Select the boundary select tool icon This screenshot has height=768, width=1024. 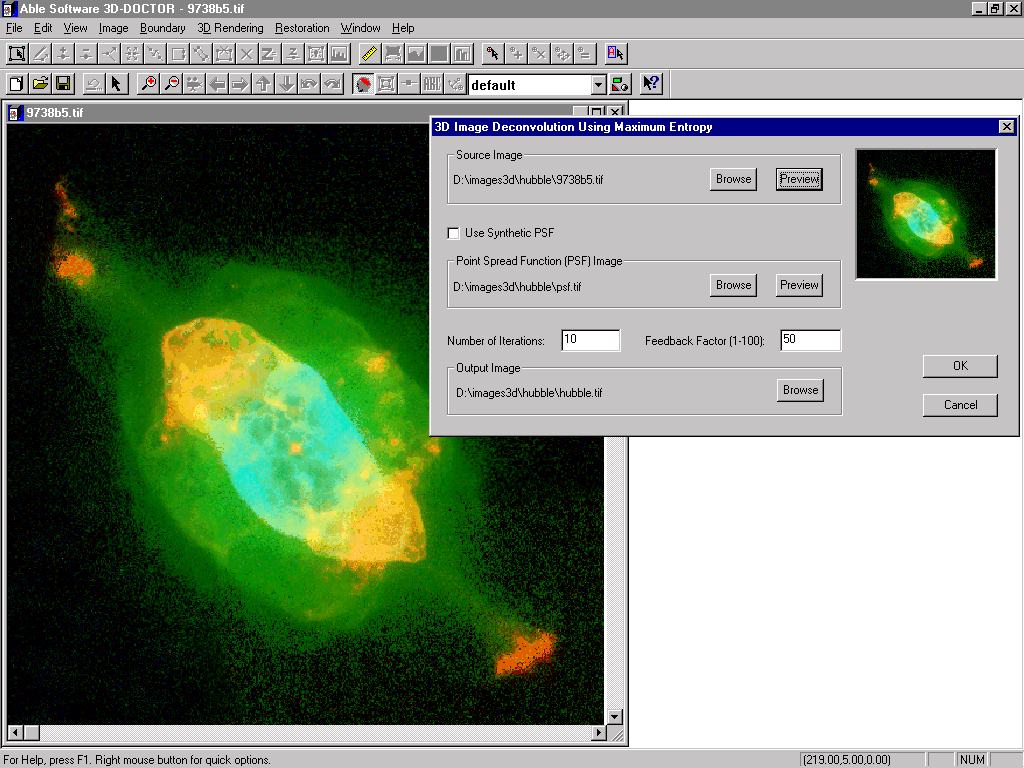(17, 54)
